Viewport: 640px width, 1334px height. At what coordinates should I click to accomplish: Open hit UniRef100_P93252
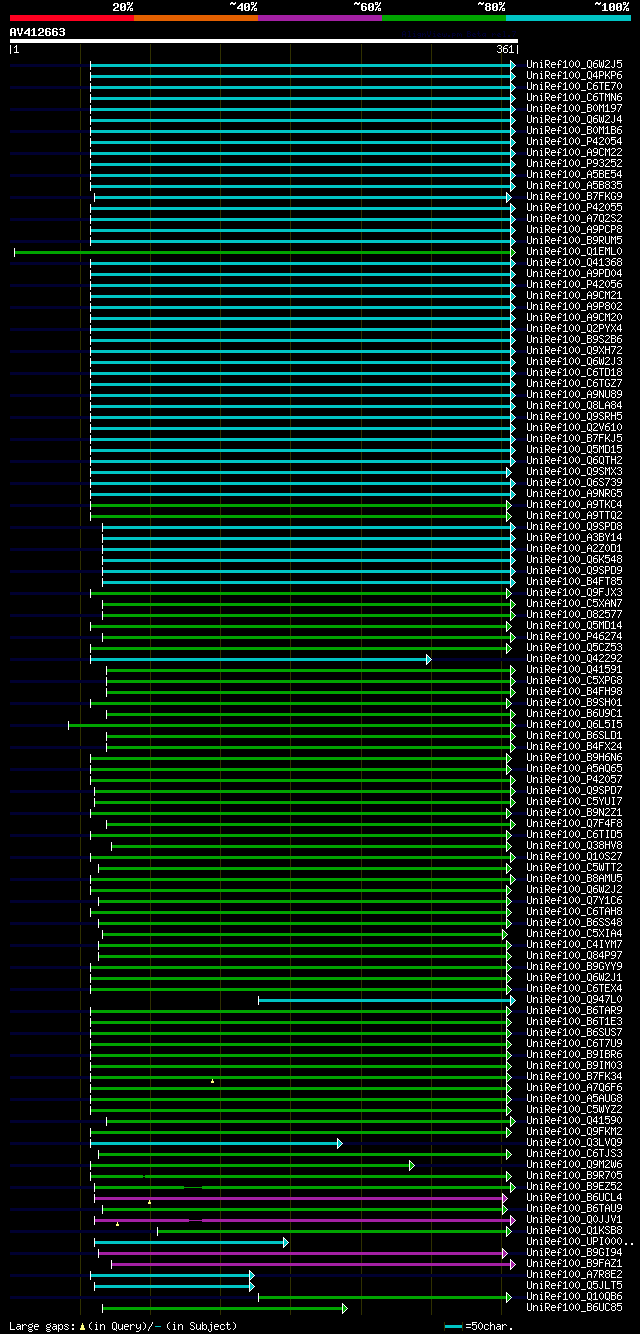(575, 164)
